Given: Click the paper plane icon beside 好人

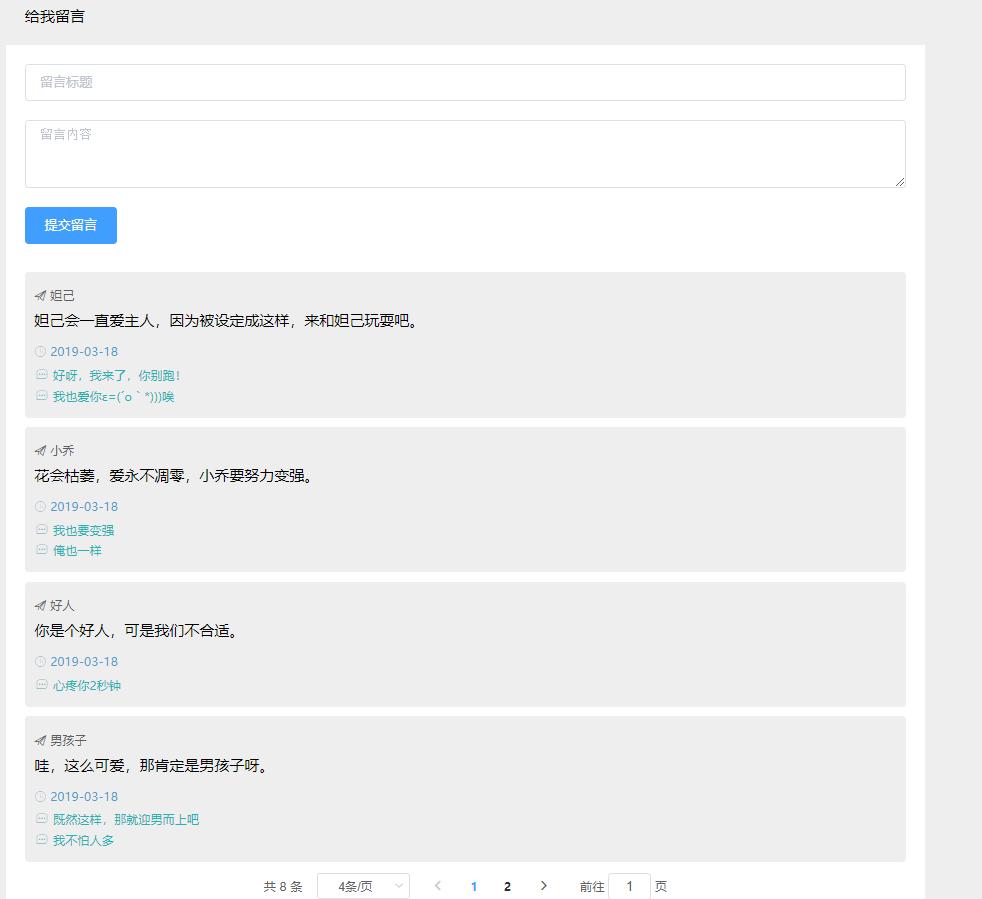Looking at the screenshot, I should click(39, 605).
